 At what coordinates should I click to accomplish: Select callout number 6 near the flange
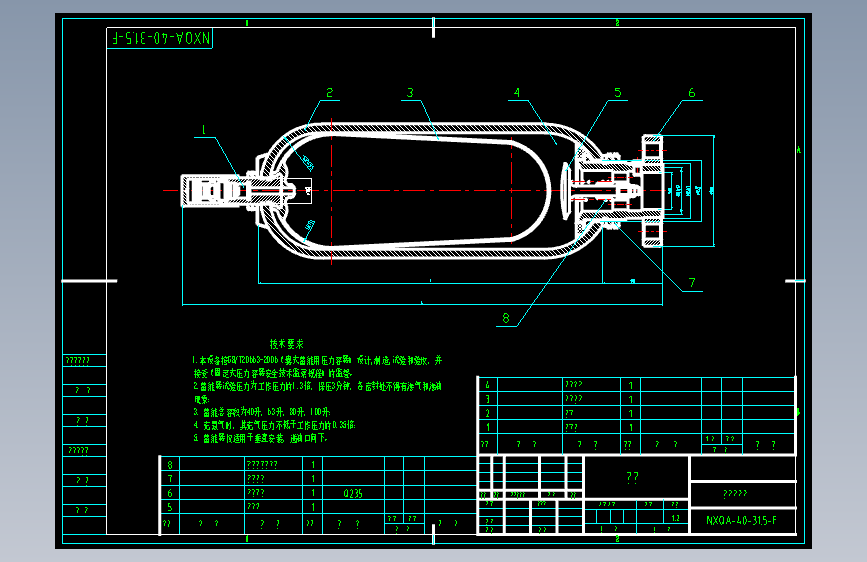(x=691, y=93)
